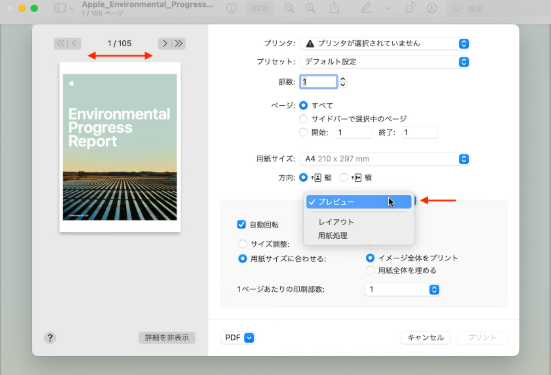Select 縦 portrait orientation radio button

[303, 177]
